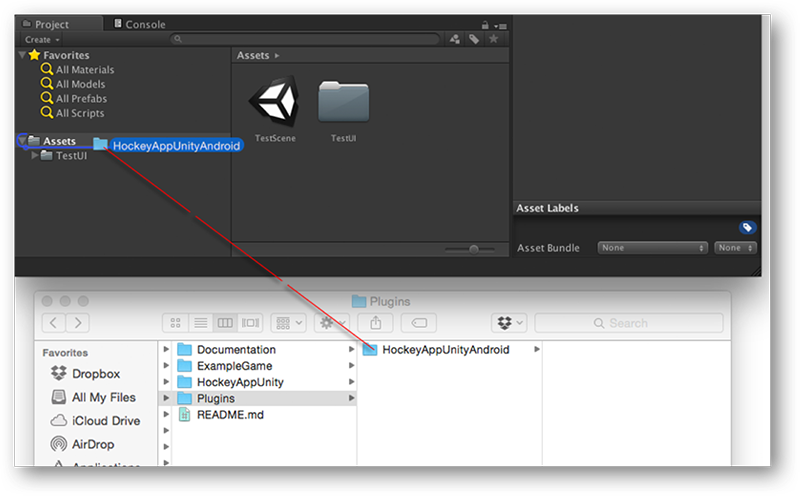Image resolution: width=800 pixels, height=496 pixels.
Task: Click the blue Asset Labels tag button
Action: pos(747,227)
